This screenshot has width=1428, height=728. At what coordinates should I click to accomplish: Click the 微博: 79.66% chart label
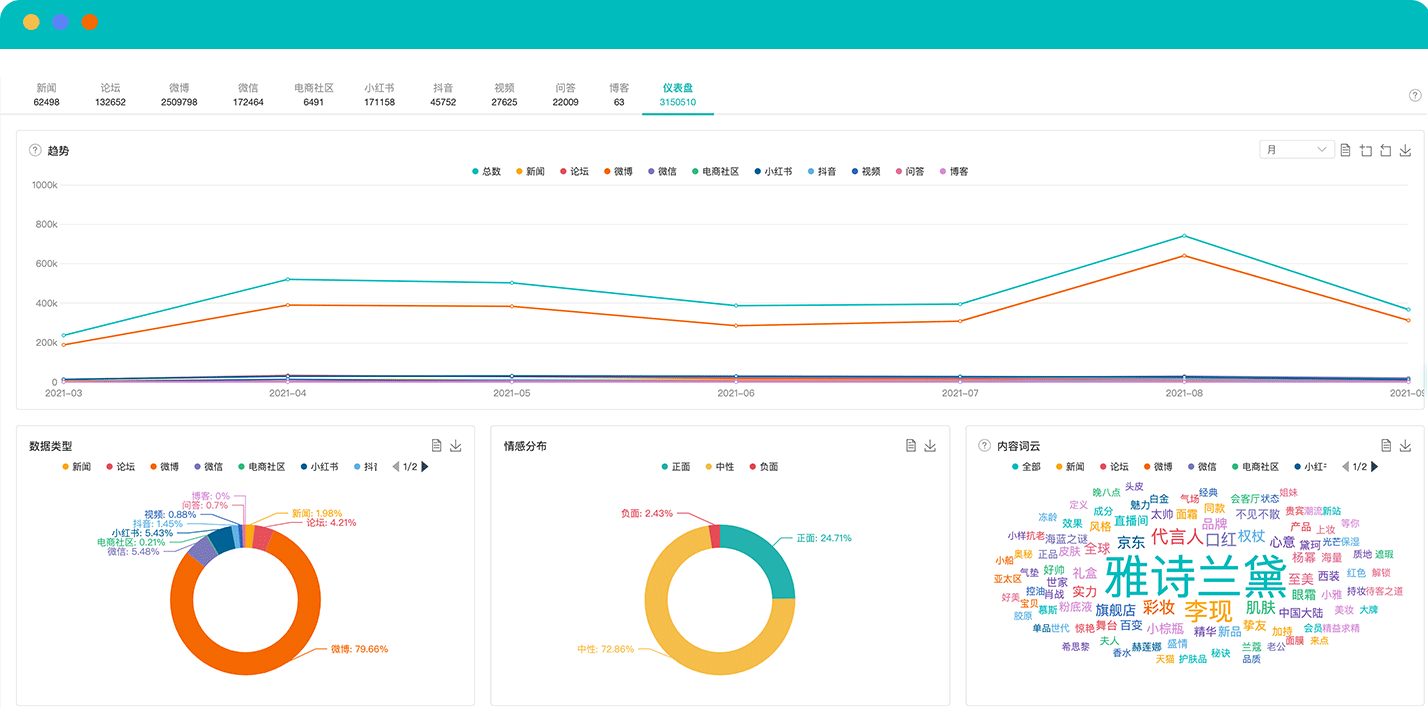pos(359,649)
